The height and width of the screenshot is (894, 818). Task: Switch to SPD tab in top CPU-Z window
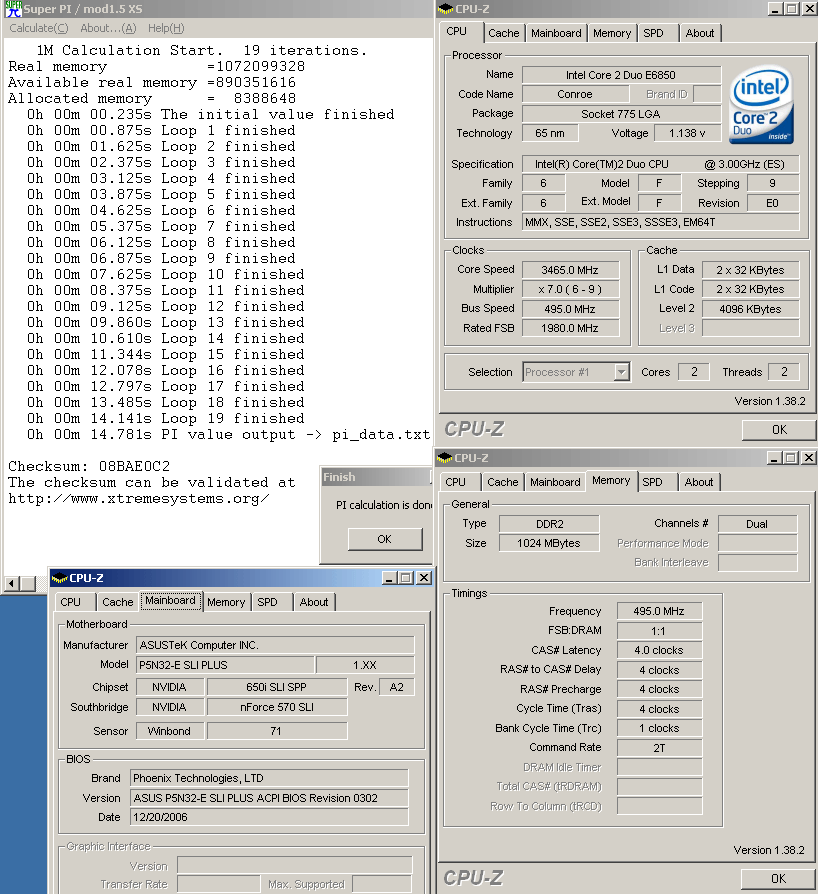653,33
